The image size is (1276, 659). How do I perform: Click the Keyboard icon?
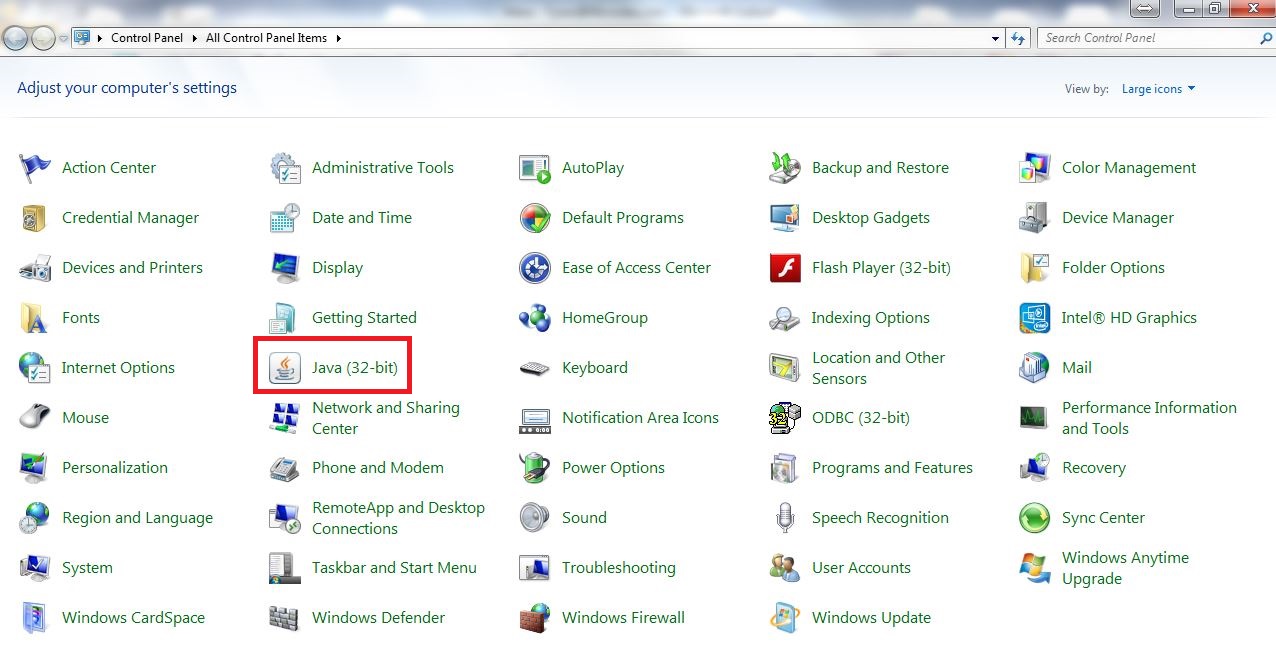pos(535,368)
